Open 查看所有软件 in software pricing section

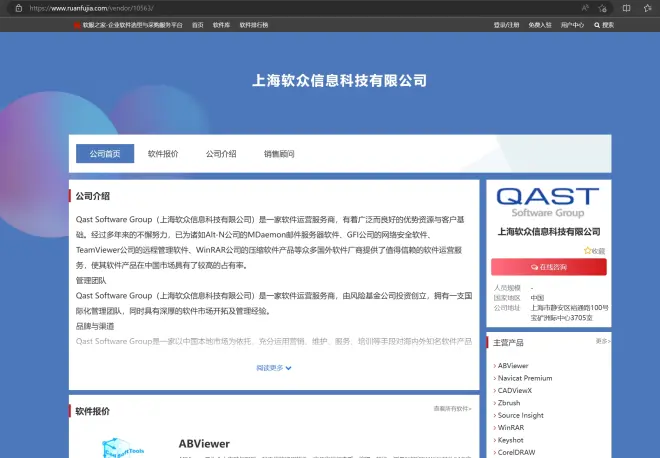point(452,409)
